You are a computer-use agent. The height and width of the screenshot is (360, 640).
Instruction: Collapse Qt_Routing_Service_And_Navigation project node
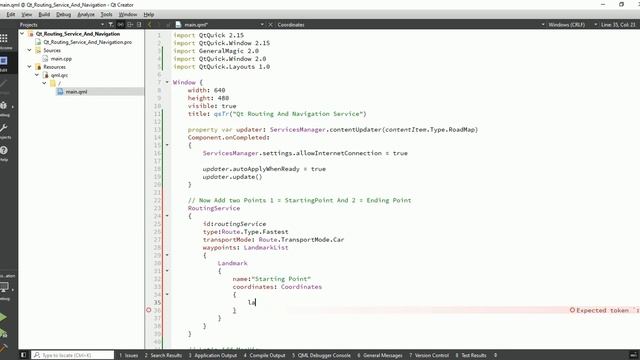[22, 34]
